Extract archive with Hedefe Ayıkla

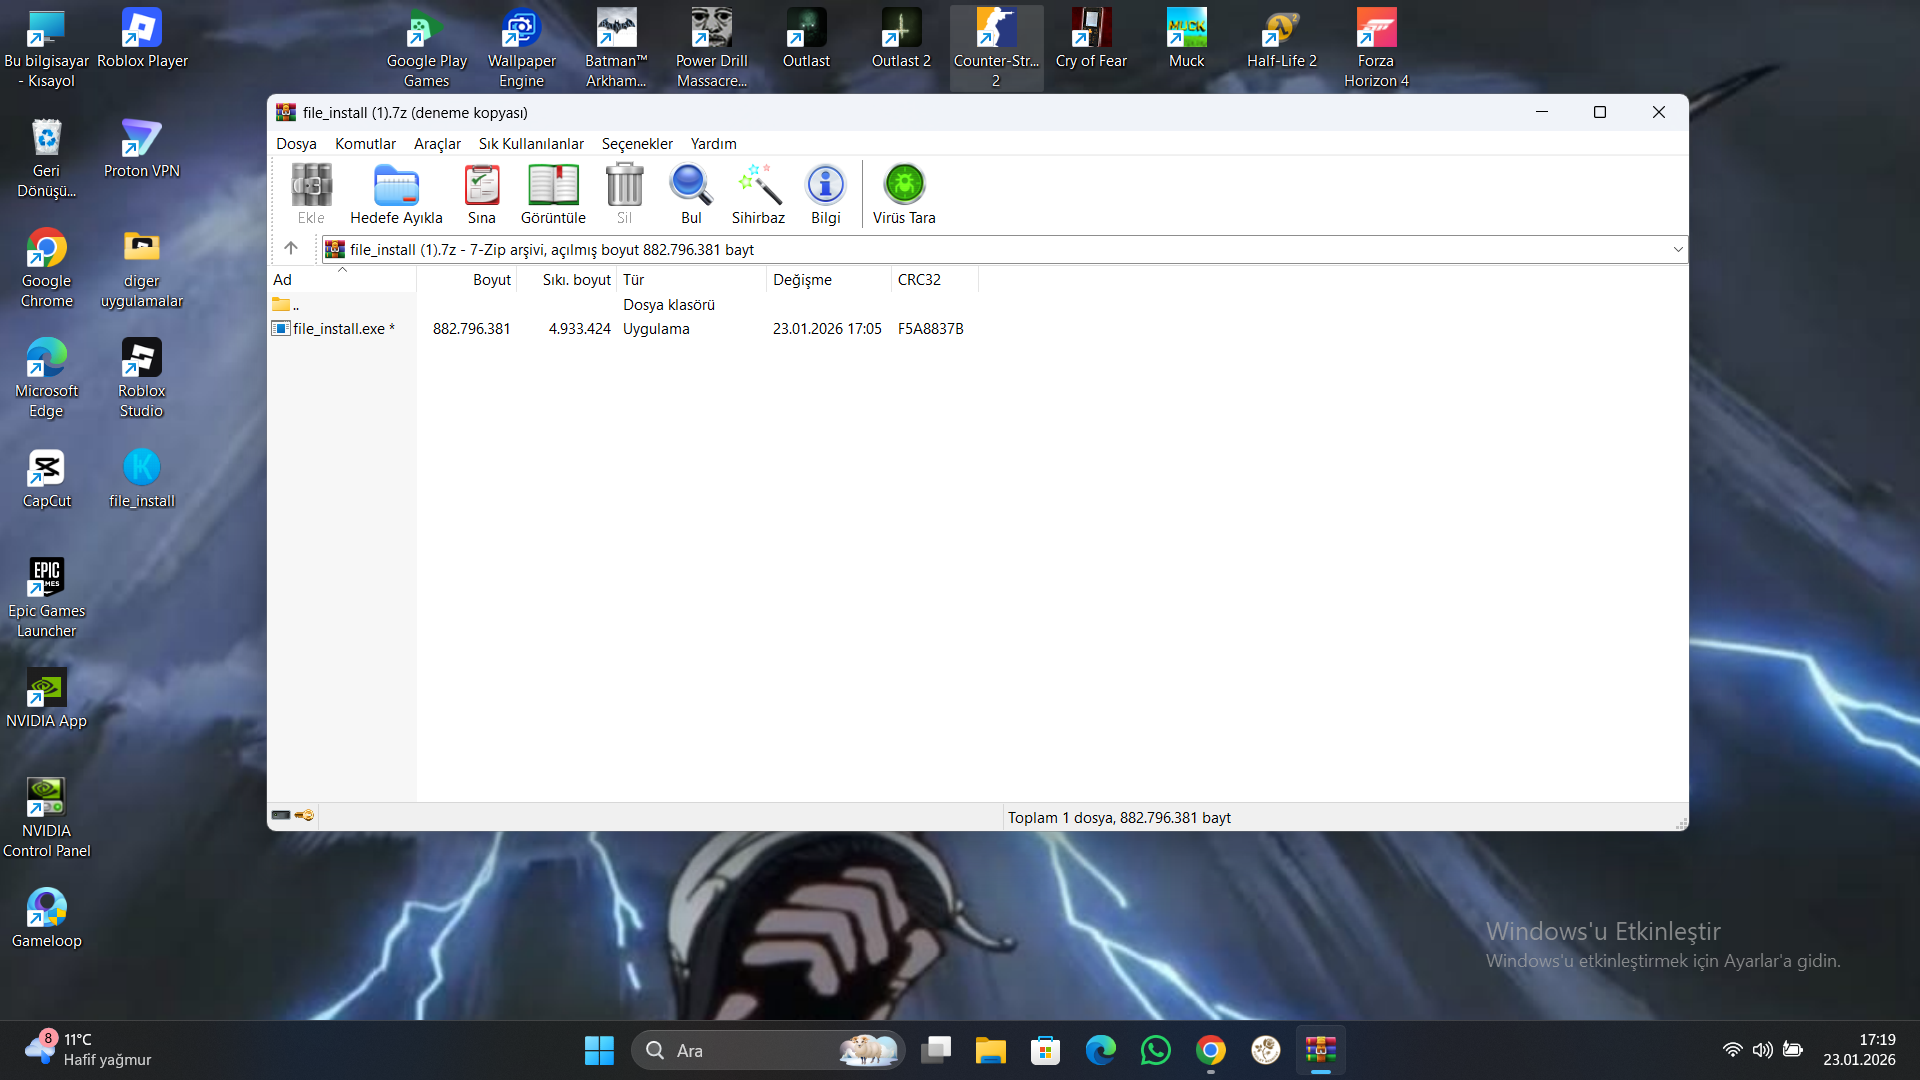coord(396,194)
